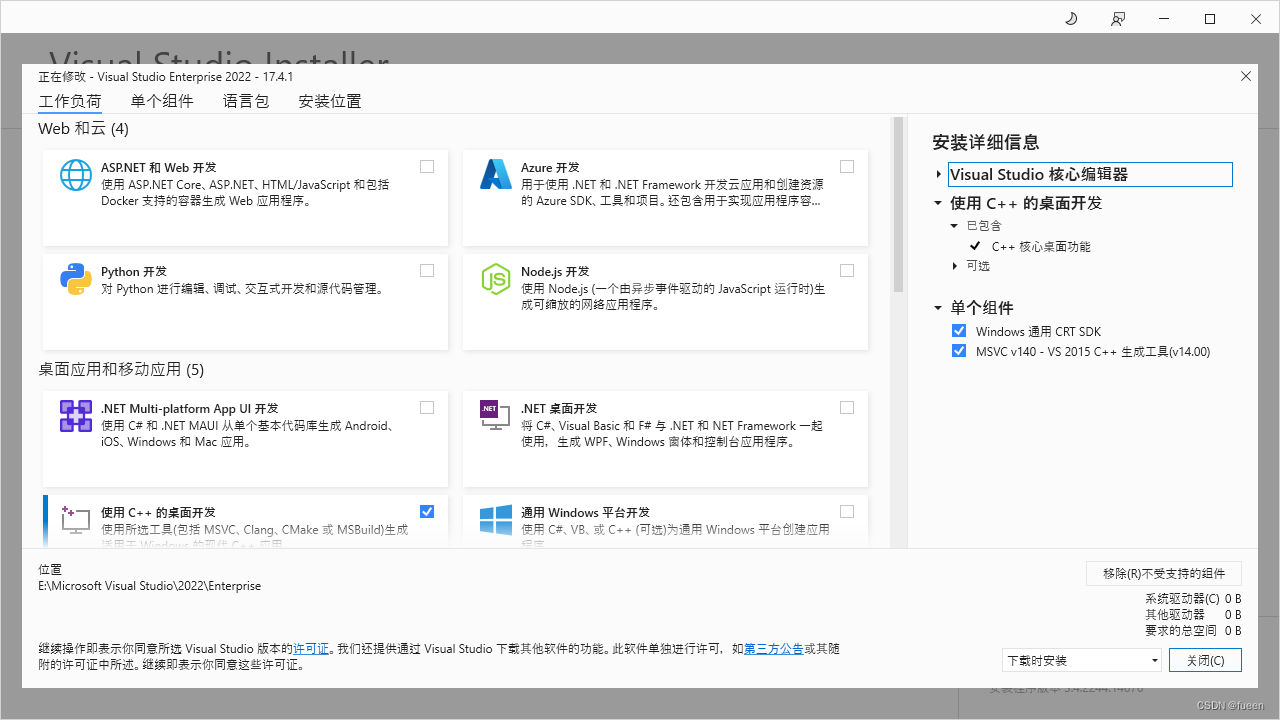Open the 安装位置 tab
The image size is (1280, 720).
330,101
